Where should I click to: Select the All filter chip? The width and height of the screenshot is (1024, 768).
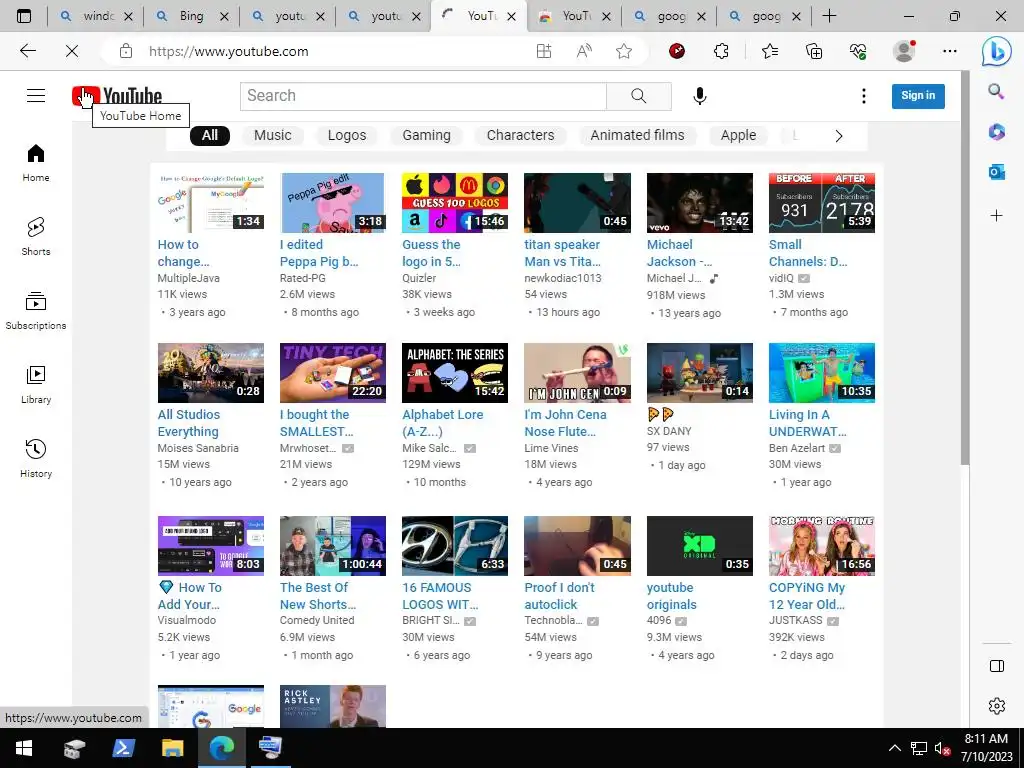(x=210, y=135)
